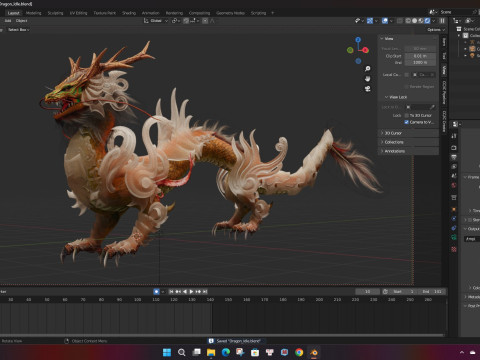Enable the Local Camera checkbox
Screen dimensions: 480x360
click(407, 75)
